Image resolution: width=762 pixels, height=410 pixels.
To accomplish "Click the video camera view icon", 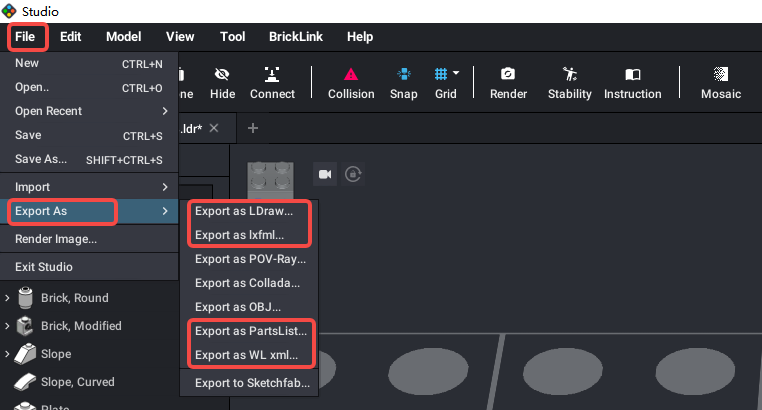I will tap(325, 174).
